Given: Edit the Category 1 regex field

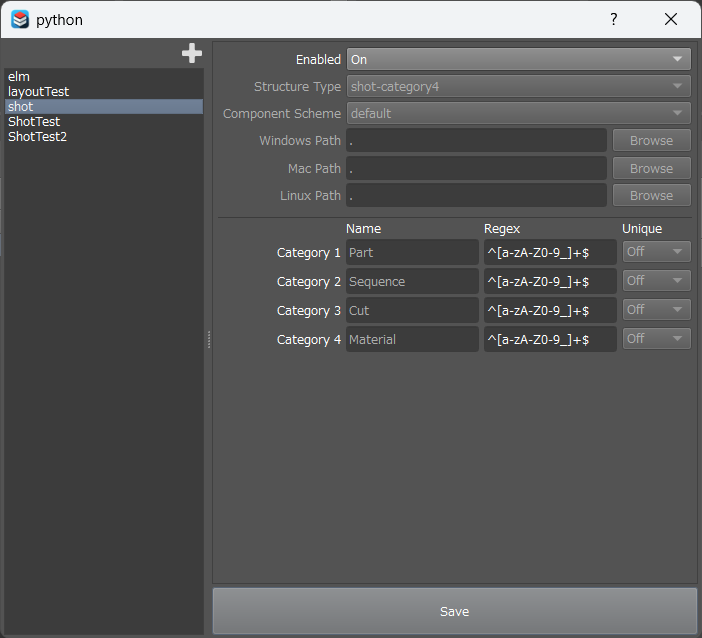Looking at the screenshot, I should click(x=550, y=253).
